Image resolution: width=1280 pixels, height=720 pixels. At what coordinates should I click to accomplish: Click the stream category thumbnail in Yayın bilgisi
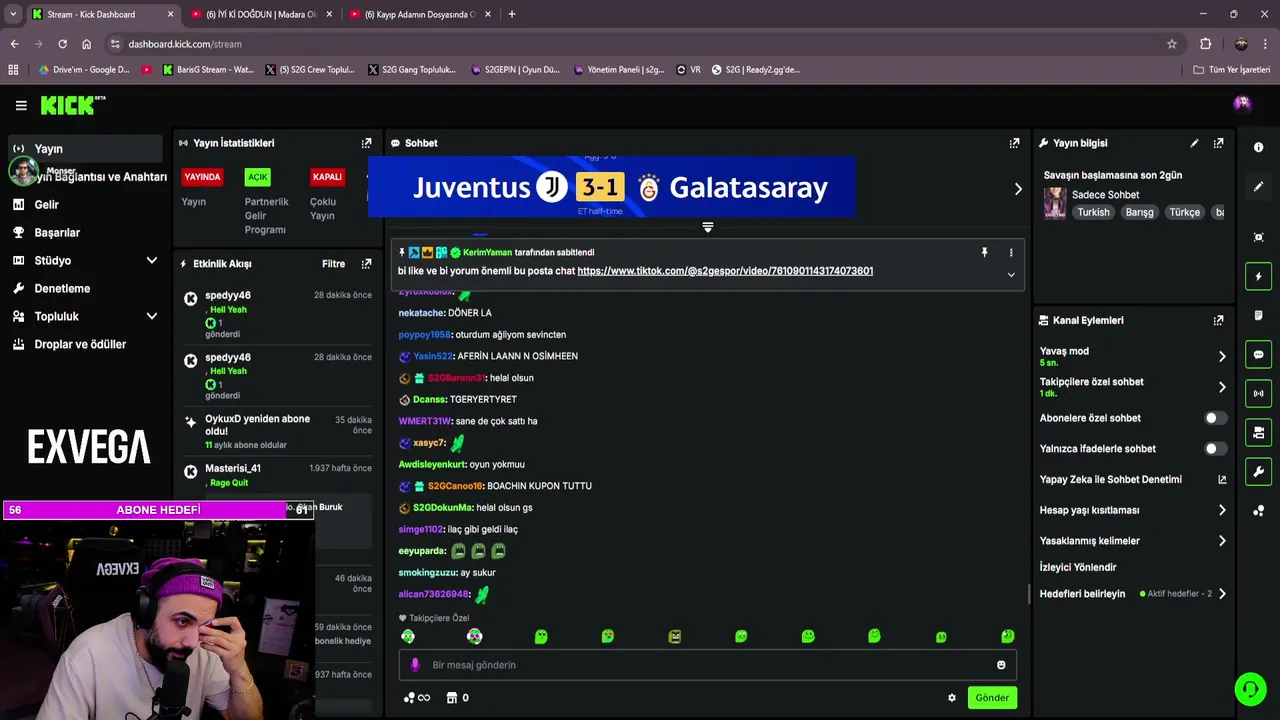pyautogui.click(x=1055, y=203)
